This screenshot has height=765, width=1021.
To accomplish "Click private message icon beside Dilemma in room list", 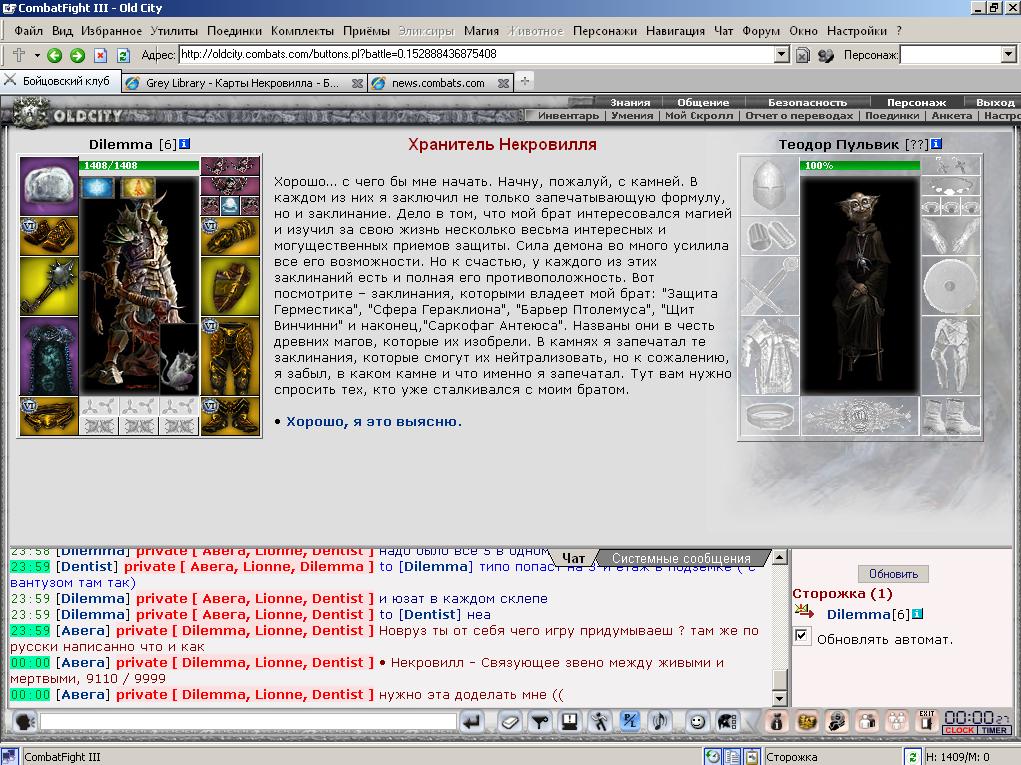I will [x=804, y=611].
